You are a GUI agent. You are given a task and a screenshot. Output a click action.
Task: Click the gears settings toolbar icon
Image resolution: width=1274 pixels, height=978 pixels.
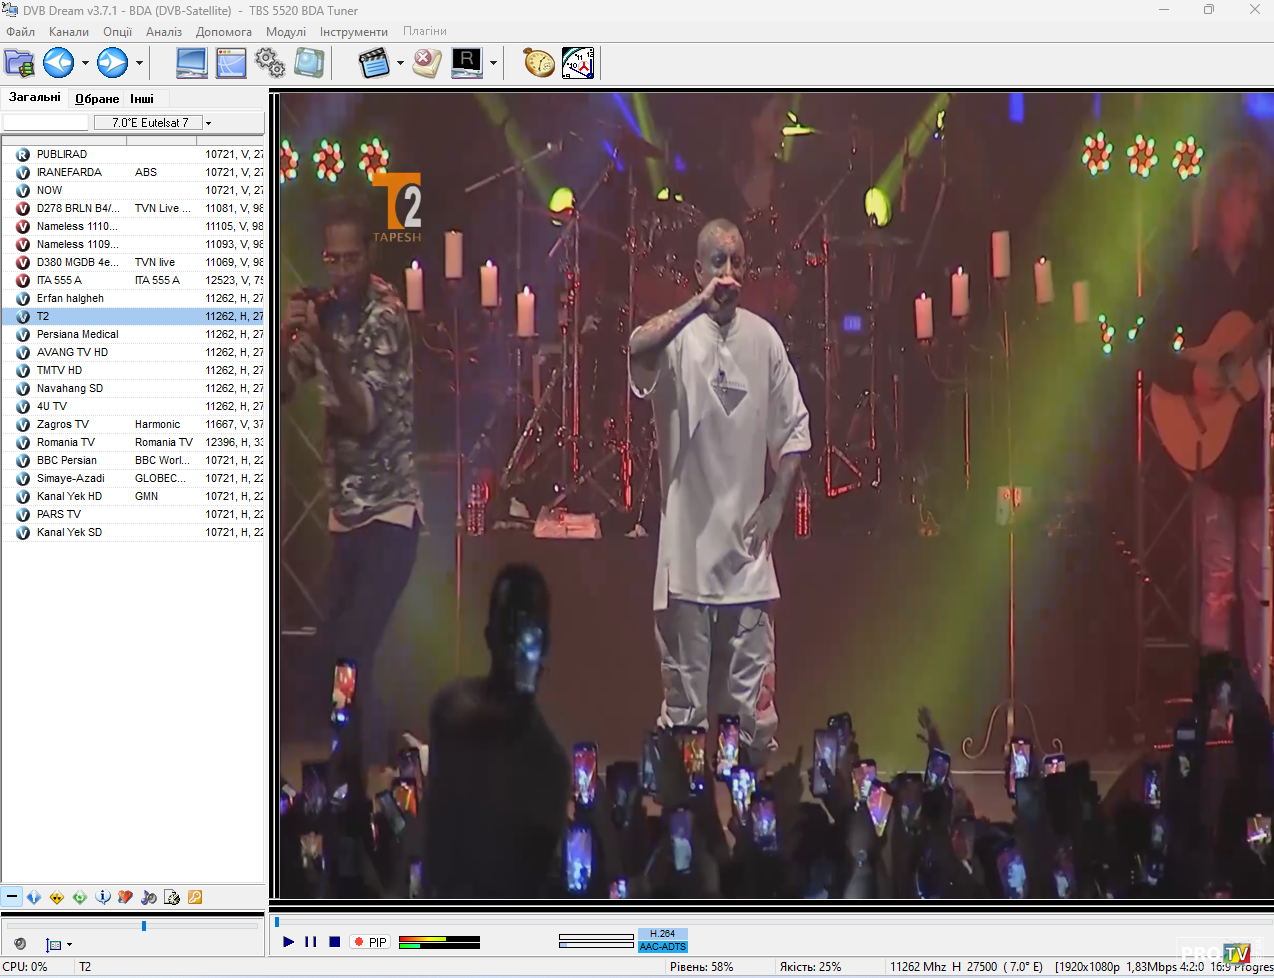coord(270,63)
